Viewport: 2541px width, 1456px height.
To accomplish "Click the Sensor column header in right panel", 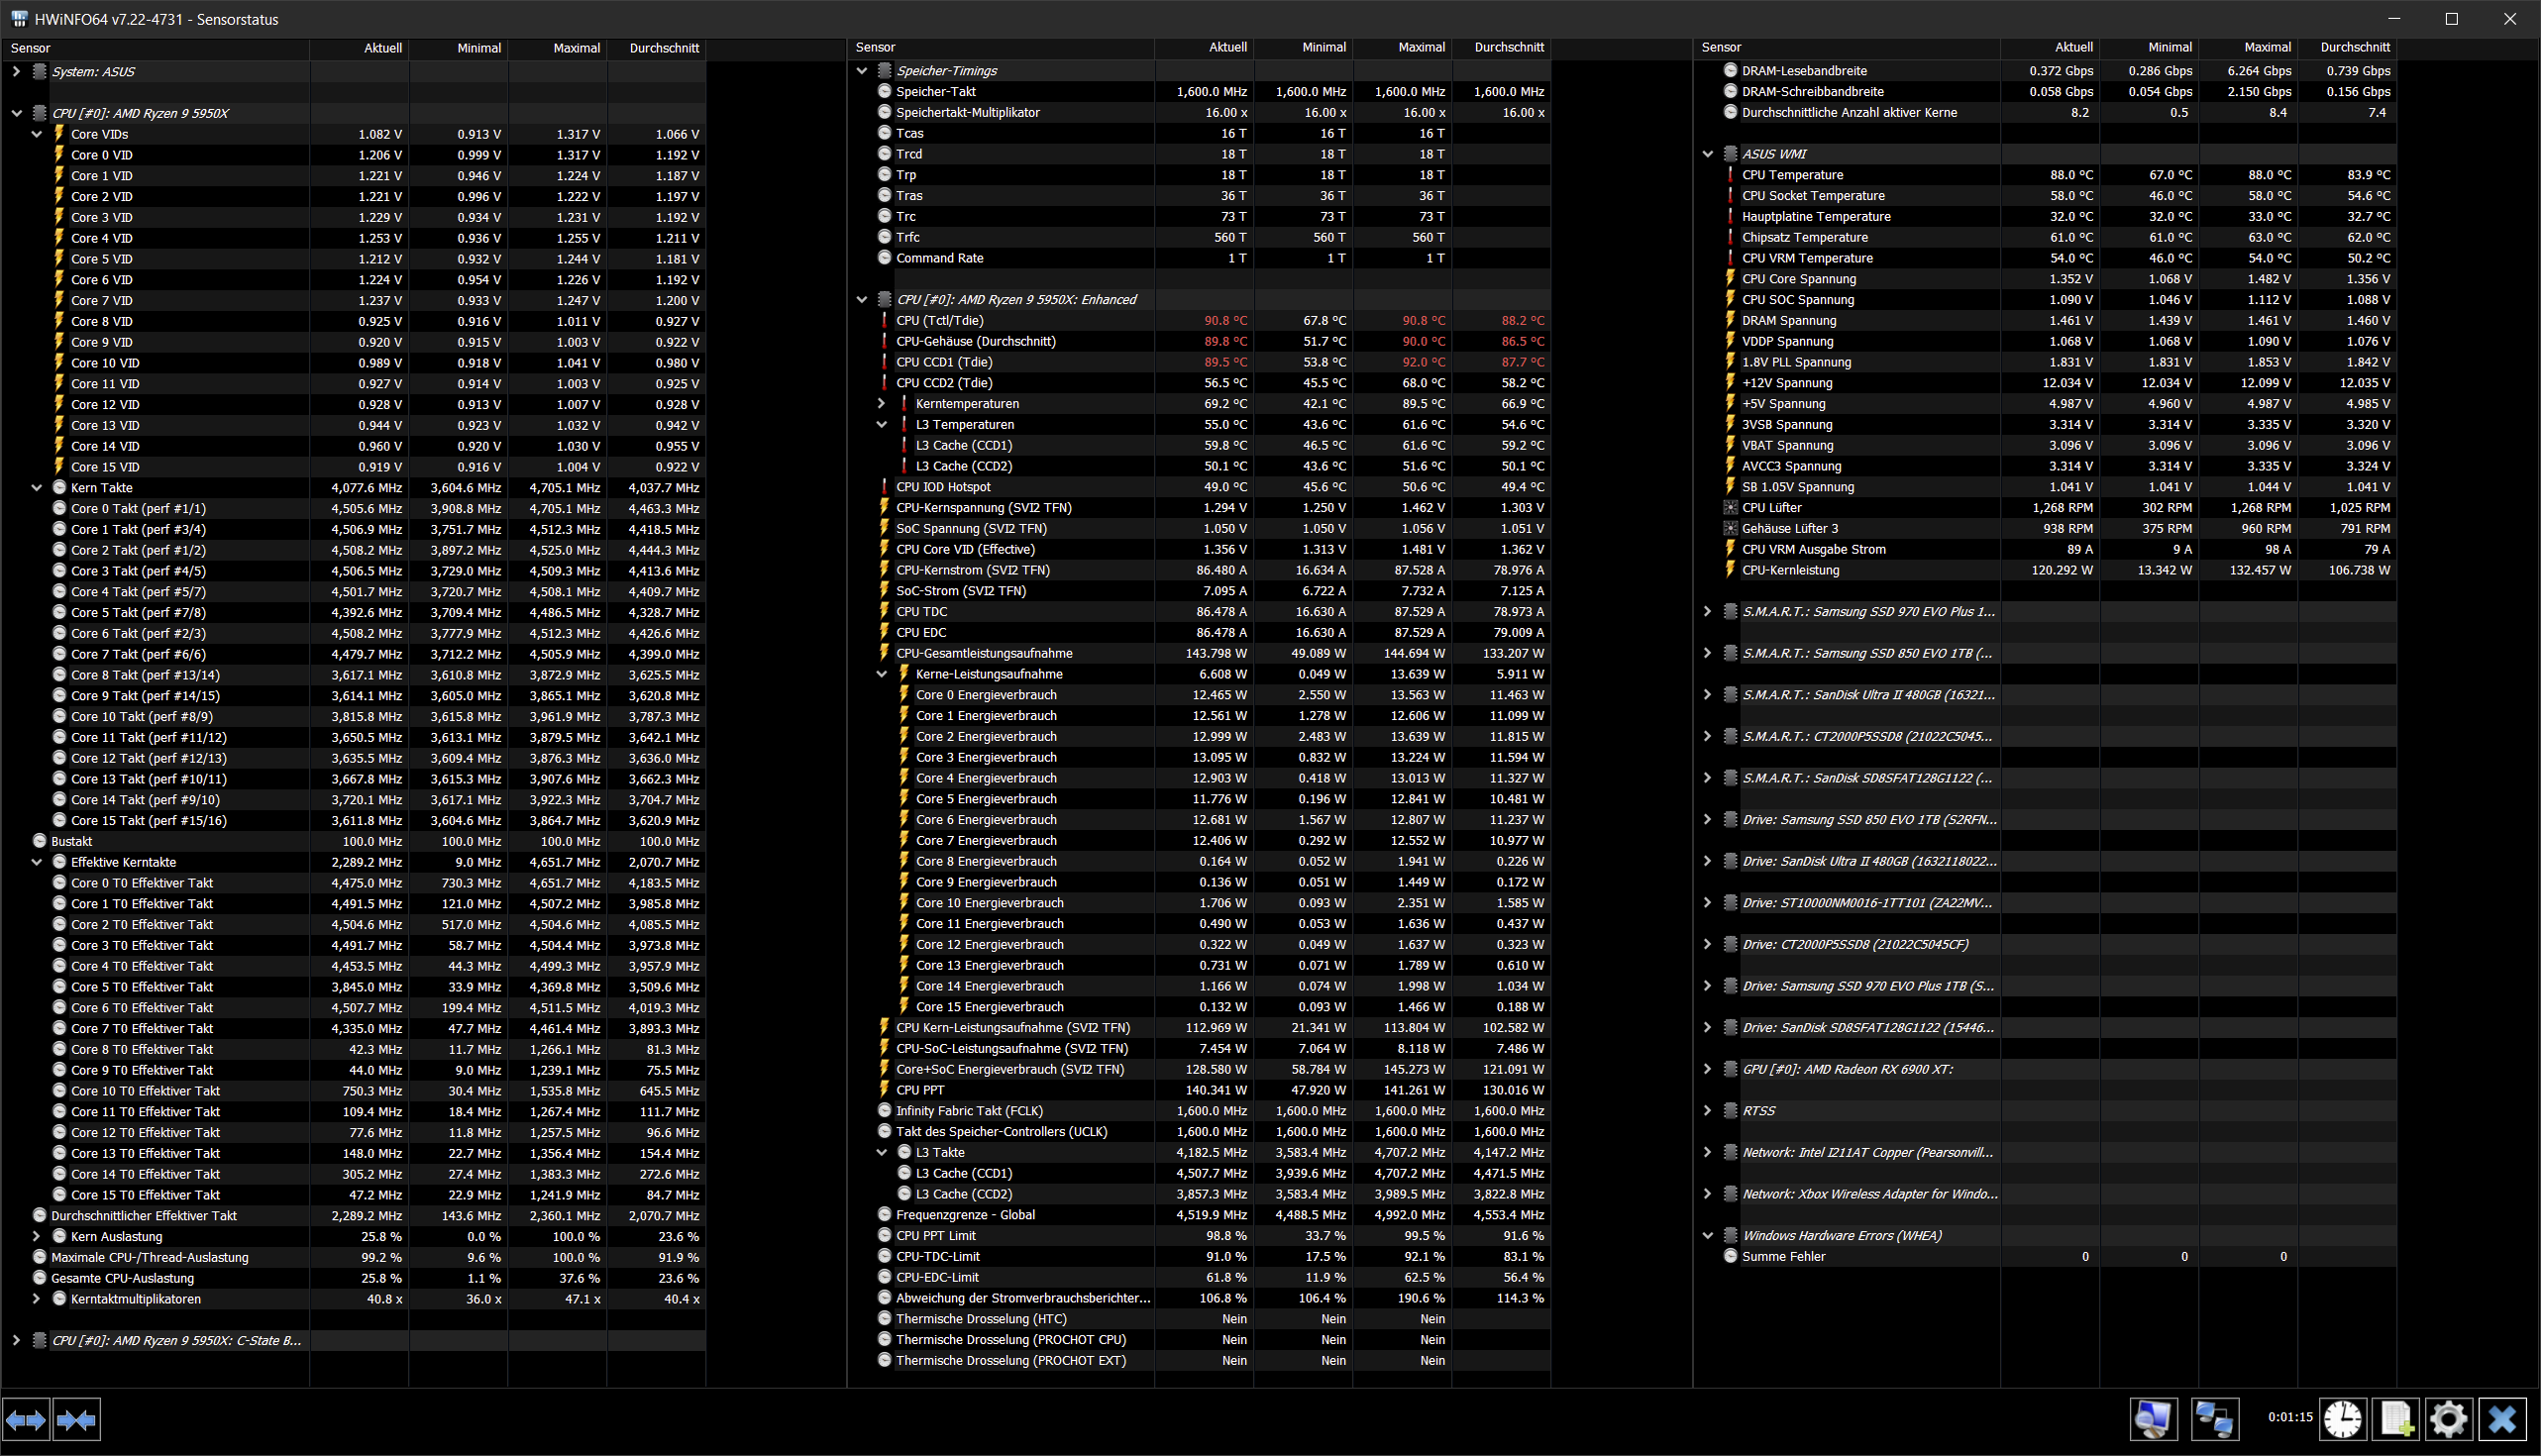I will pos(1721,47).
